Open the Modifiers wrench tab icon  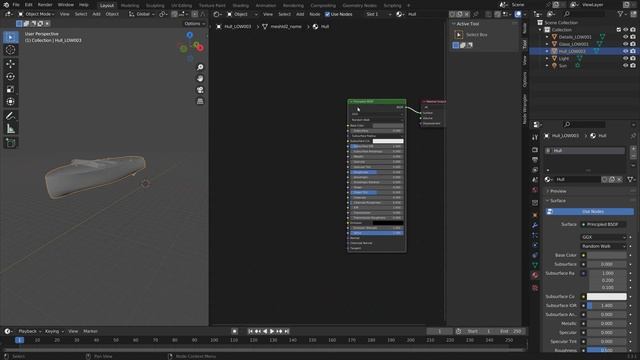click(x=535, y=225)
